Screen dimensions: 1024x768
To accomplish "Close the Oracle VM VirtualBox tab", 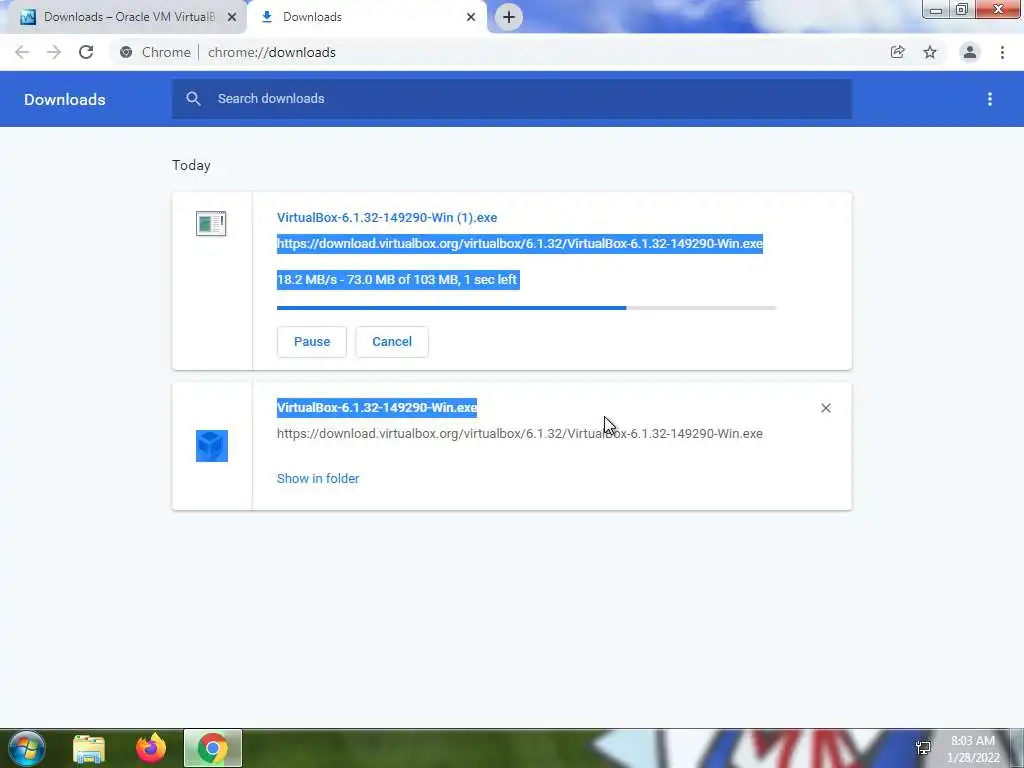I will pyautogui.click(x=232, y=17).
